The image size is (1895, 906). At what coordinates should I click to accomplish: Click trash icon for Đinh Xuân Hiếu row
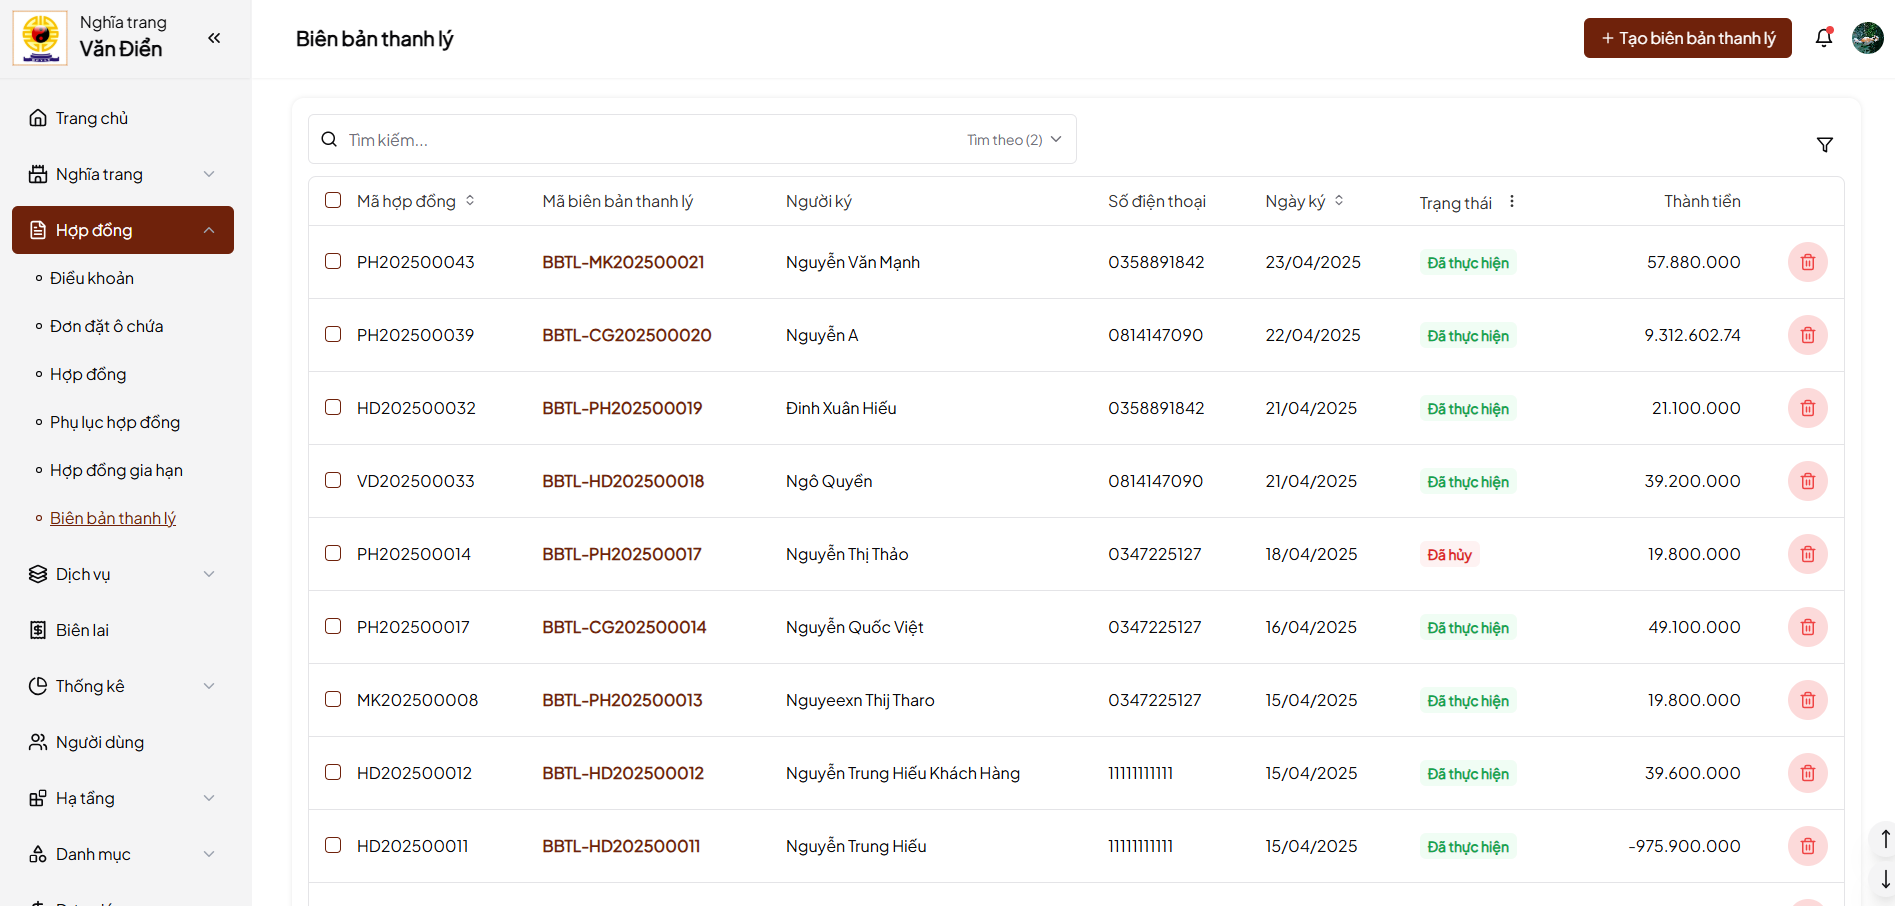[1807, 408]
